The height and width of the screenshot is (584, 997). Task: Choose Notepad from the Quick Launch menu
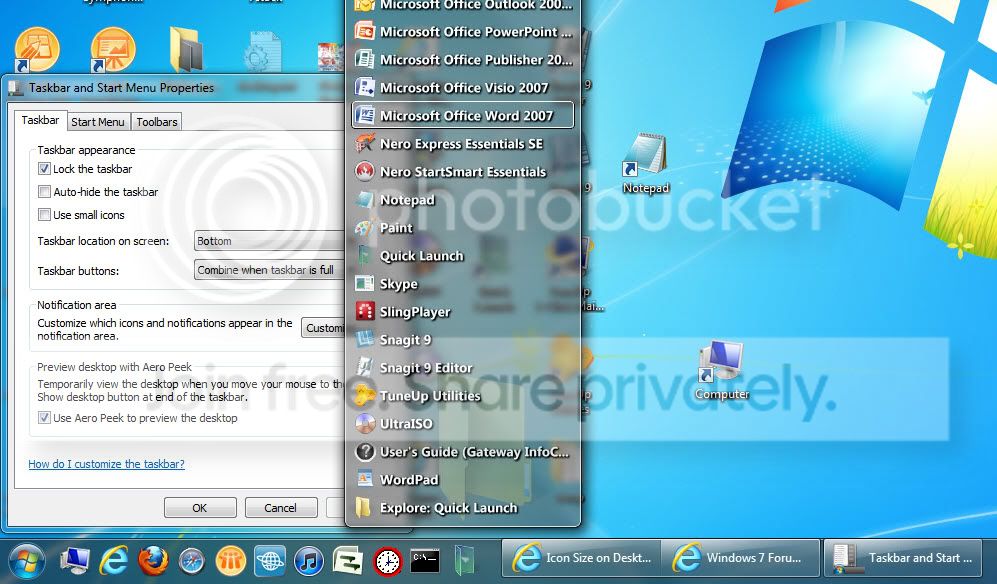pos(463,199)
